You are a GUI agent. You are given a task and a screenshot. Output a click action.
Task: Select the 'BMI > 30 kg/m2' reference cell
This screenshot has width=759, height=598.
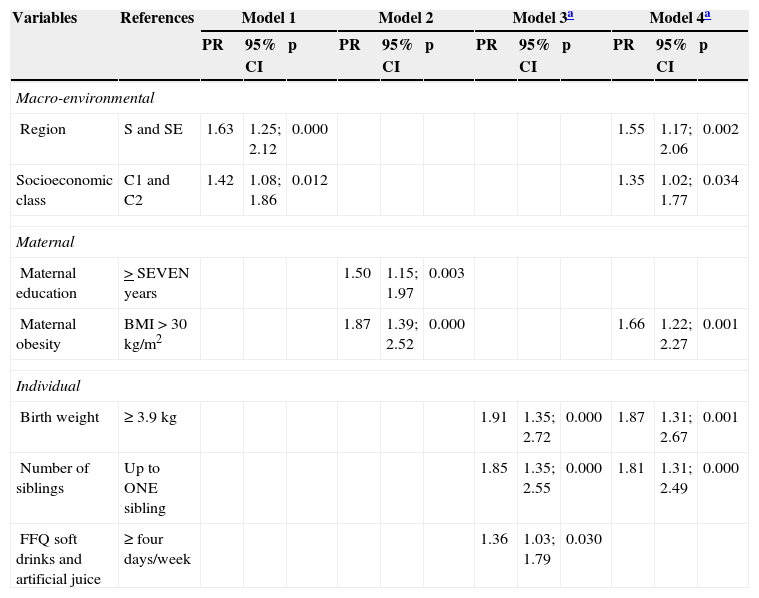pyautogui.click(x=156, y=334)
